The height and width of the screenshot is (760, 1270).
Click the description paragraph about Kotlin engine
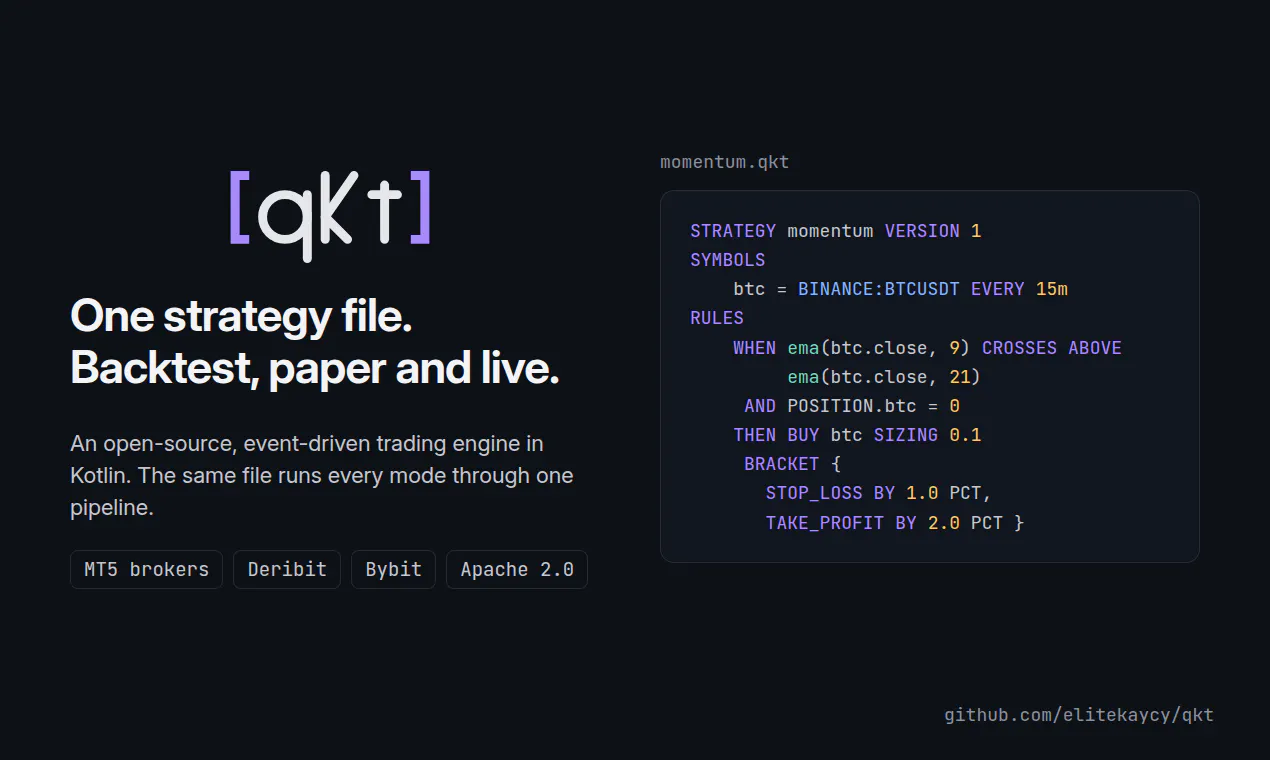(x=322, y=475)
